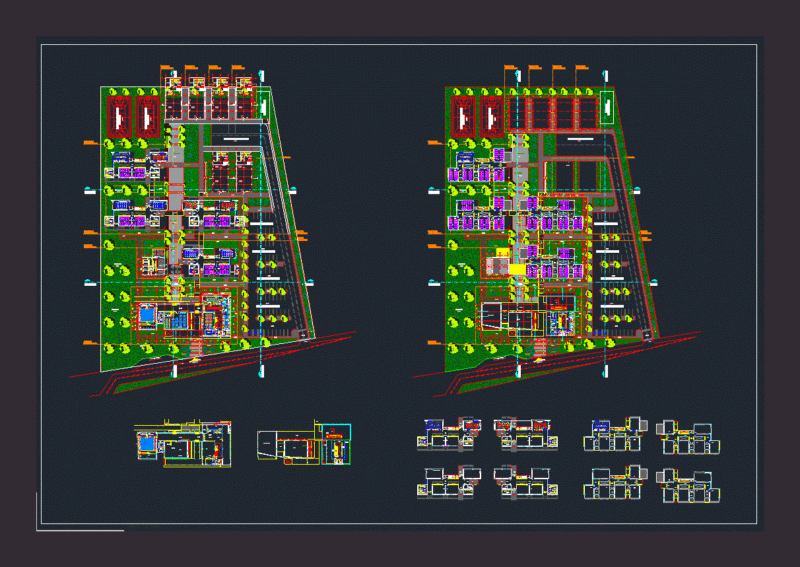Pick the top-left floor plan in the bottom-right group
Screen dimensions: 800x567
pyautogui.click(x=449, y=434)
